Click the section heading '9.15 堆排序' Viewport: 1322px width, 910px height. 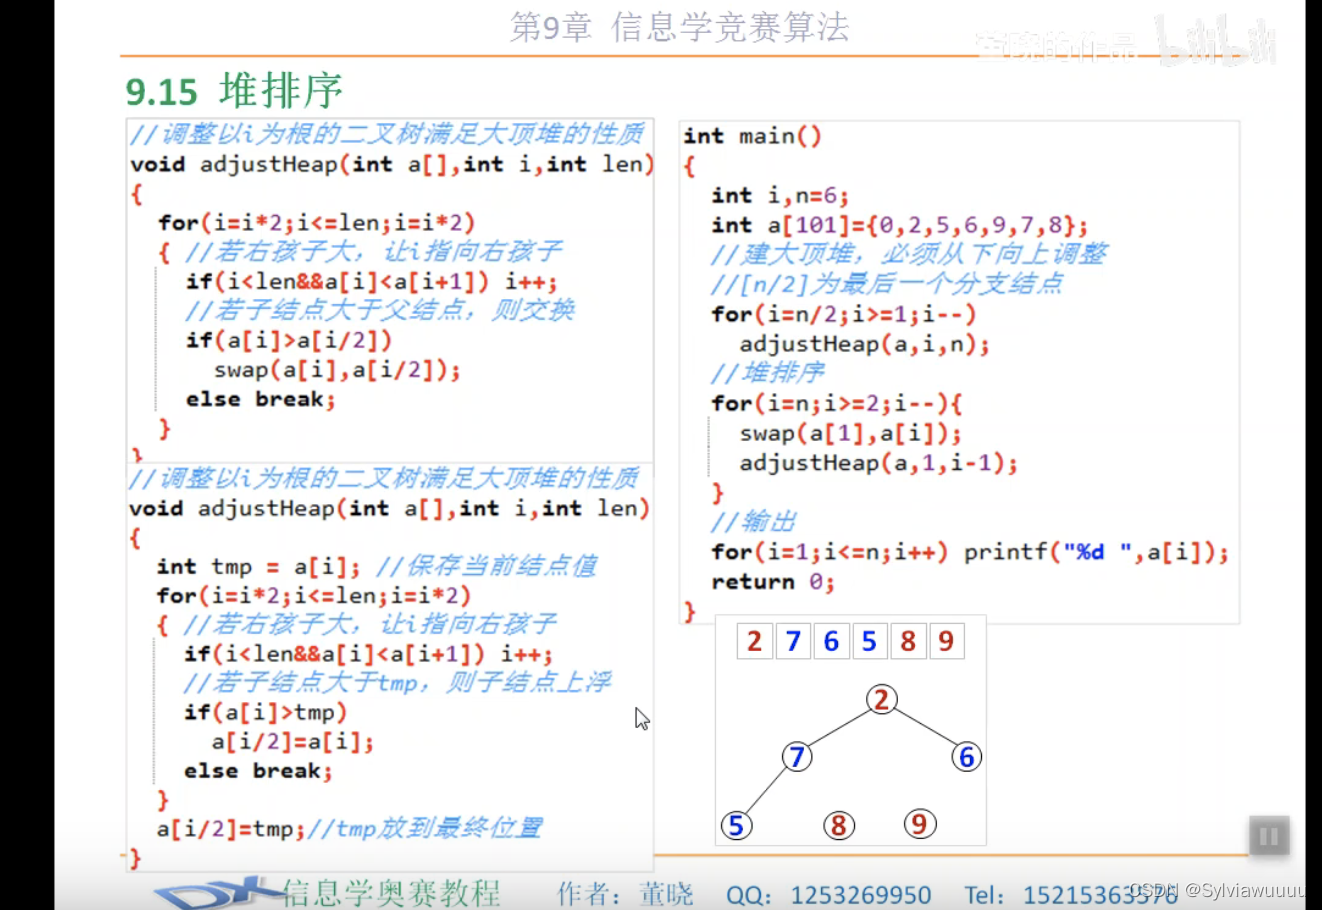point(234,91)
